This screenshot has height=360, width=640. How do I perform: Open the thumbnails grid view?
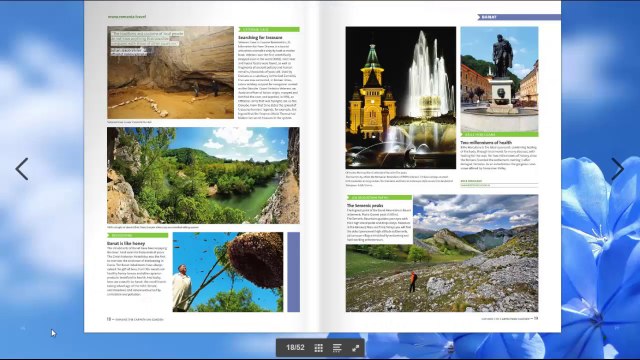pyautogui.click(x=319, y=348)
